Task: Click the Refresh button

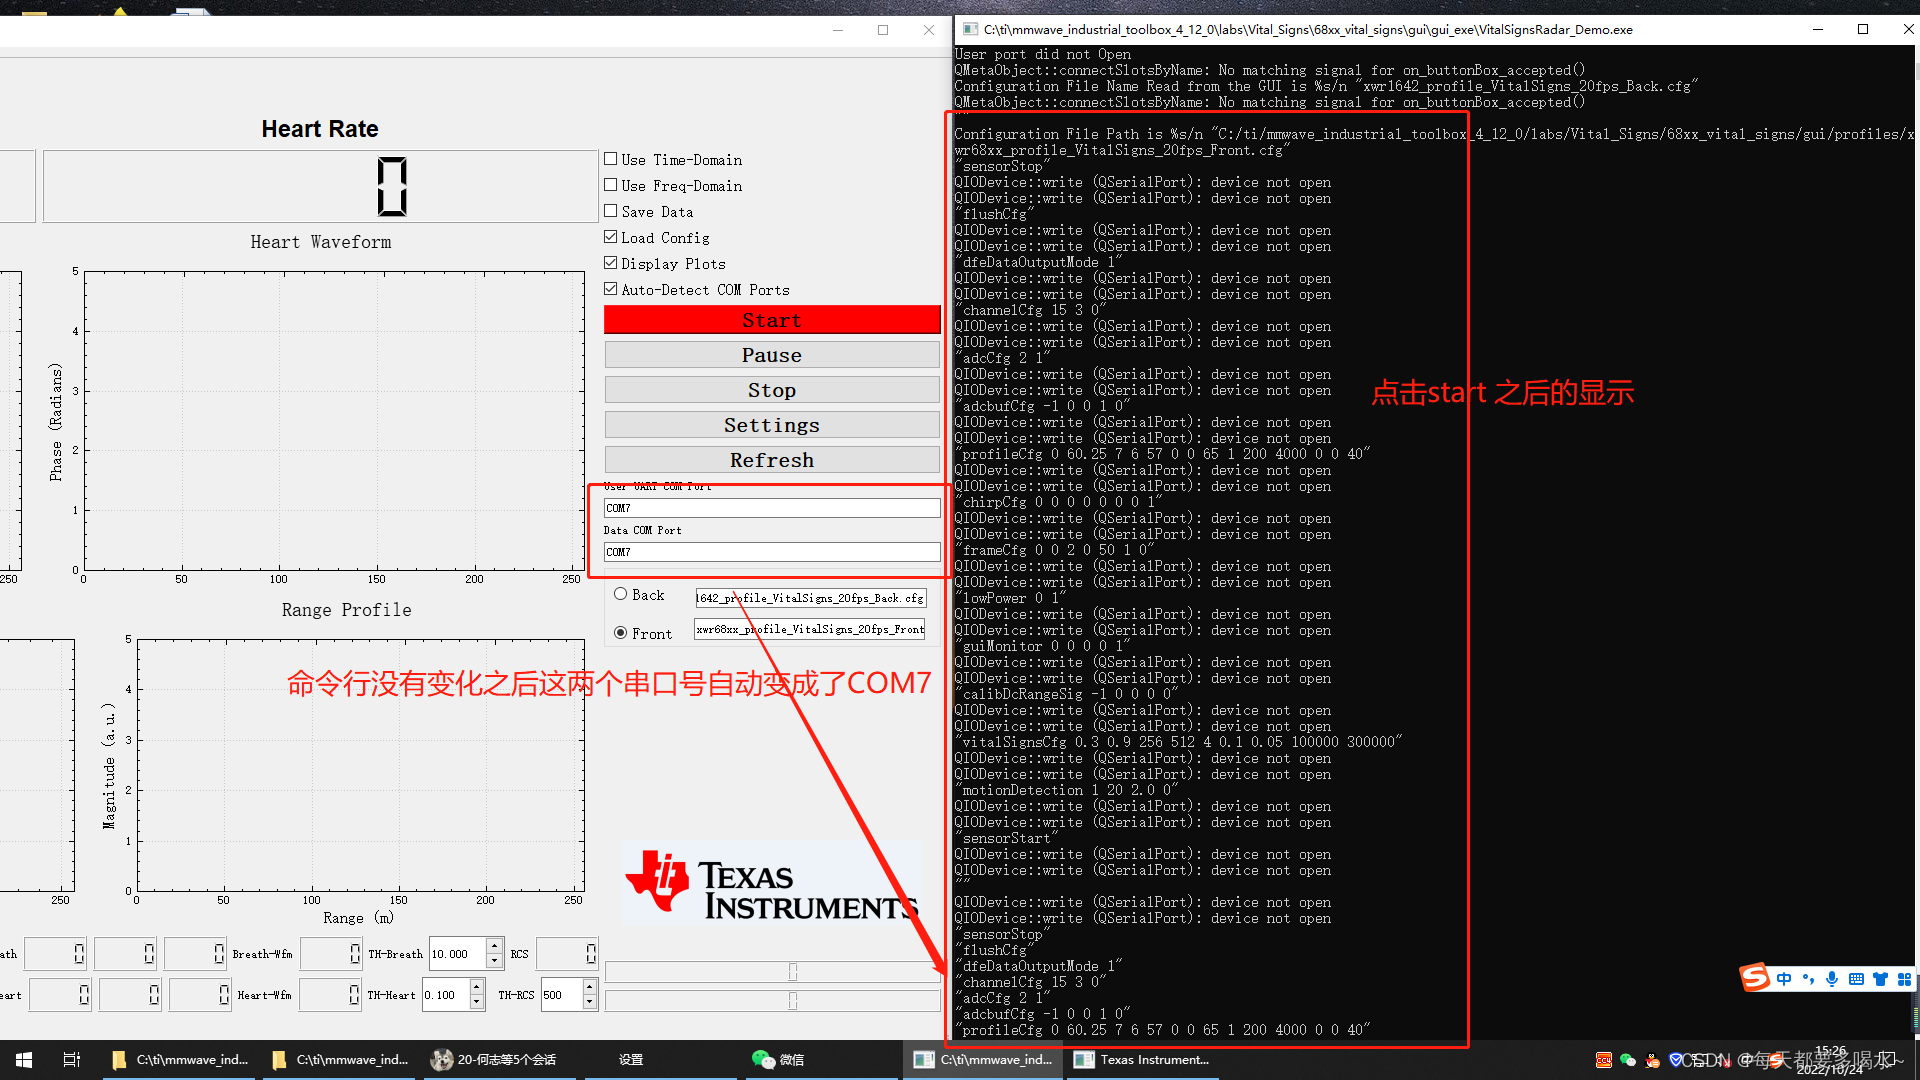Action: (x=771, y=459)
